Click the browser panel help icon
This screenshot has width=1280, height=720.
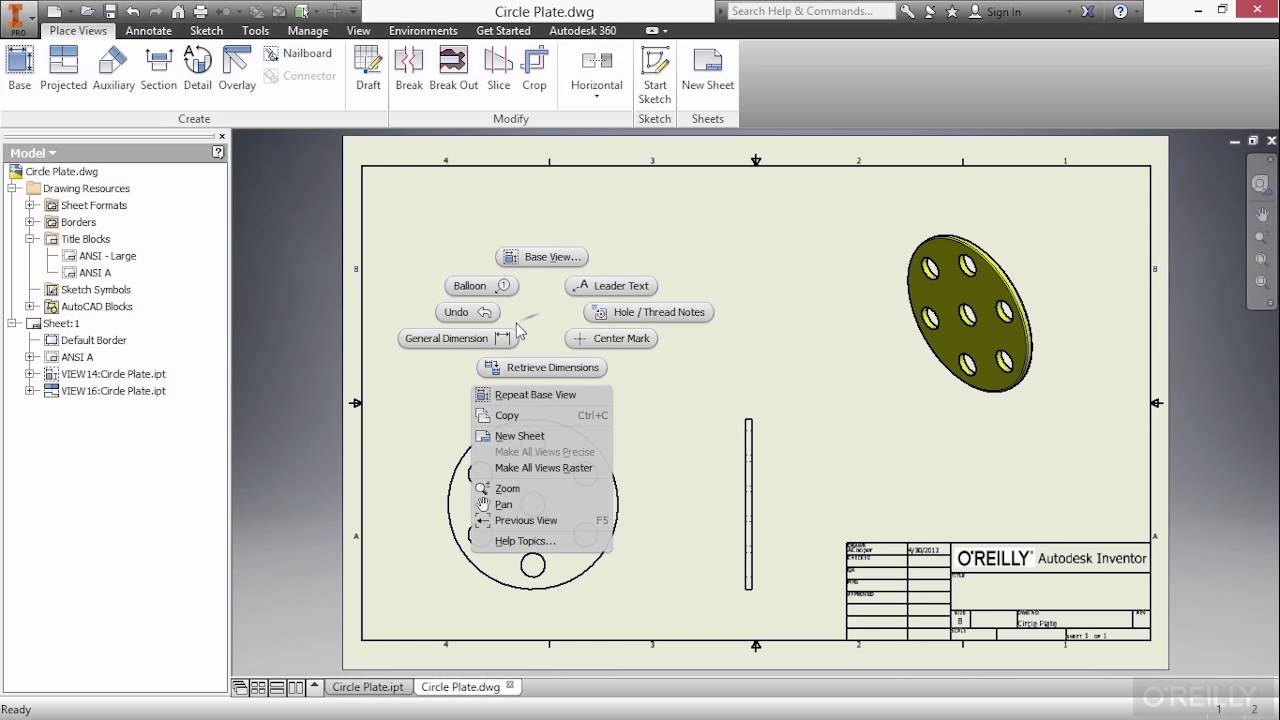pos(218,153)
